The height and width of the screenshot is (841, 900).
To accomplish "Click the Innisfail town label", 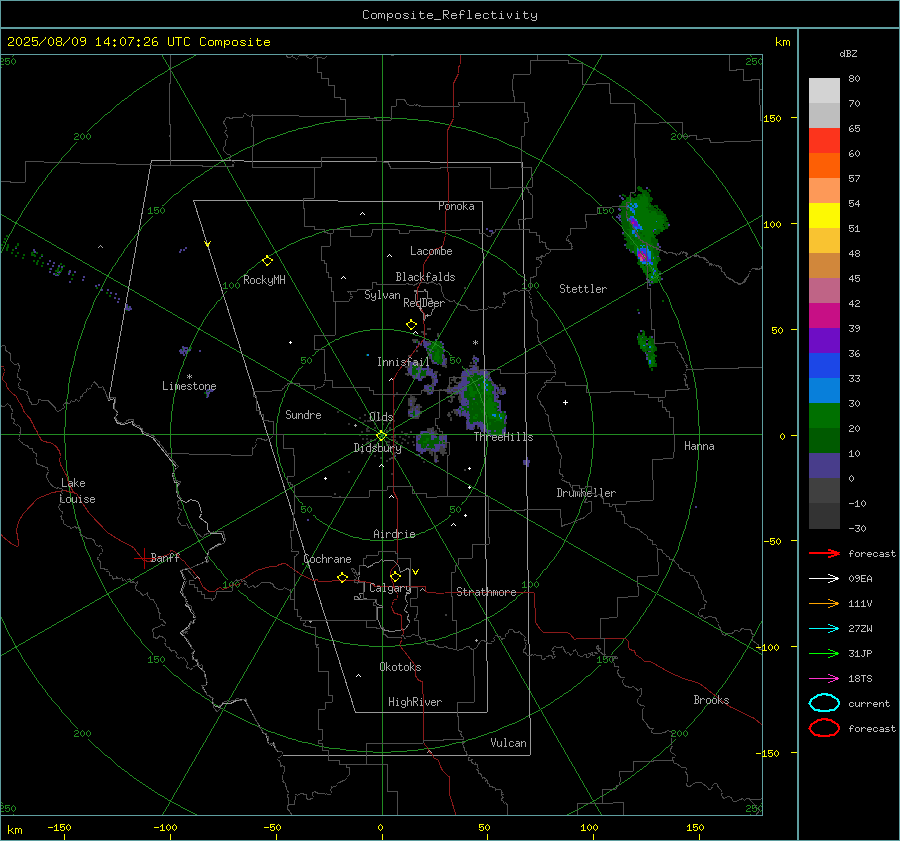I will coord(403,362).
